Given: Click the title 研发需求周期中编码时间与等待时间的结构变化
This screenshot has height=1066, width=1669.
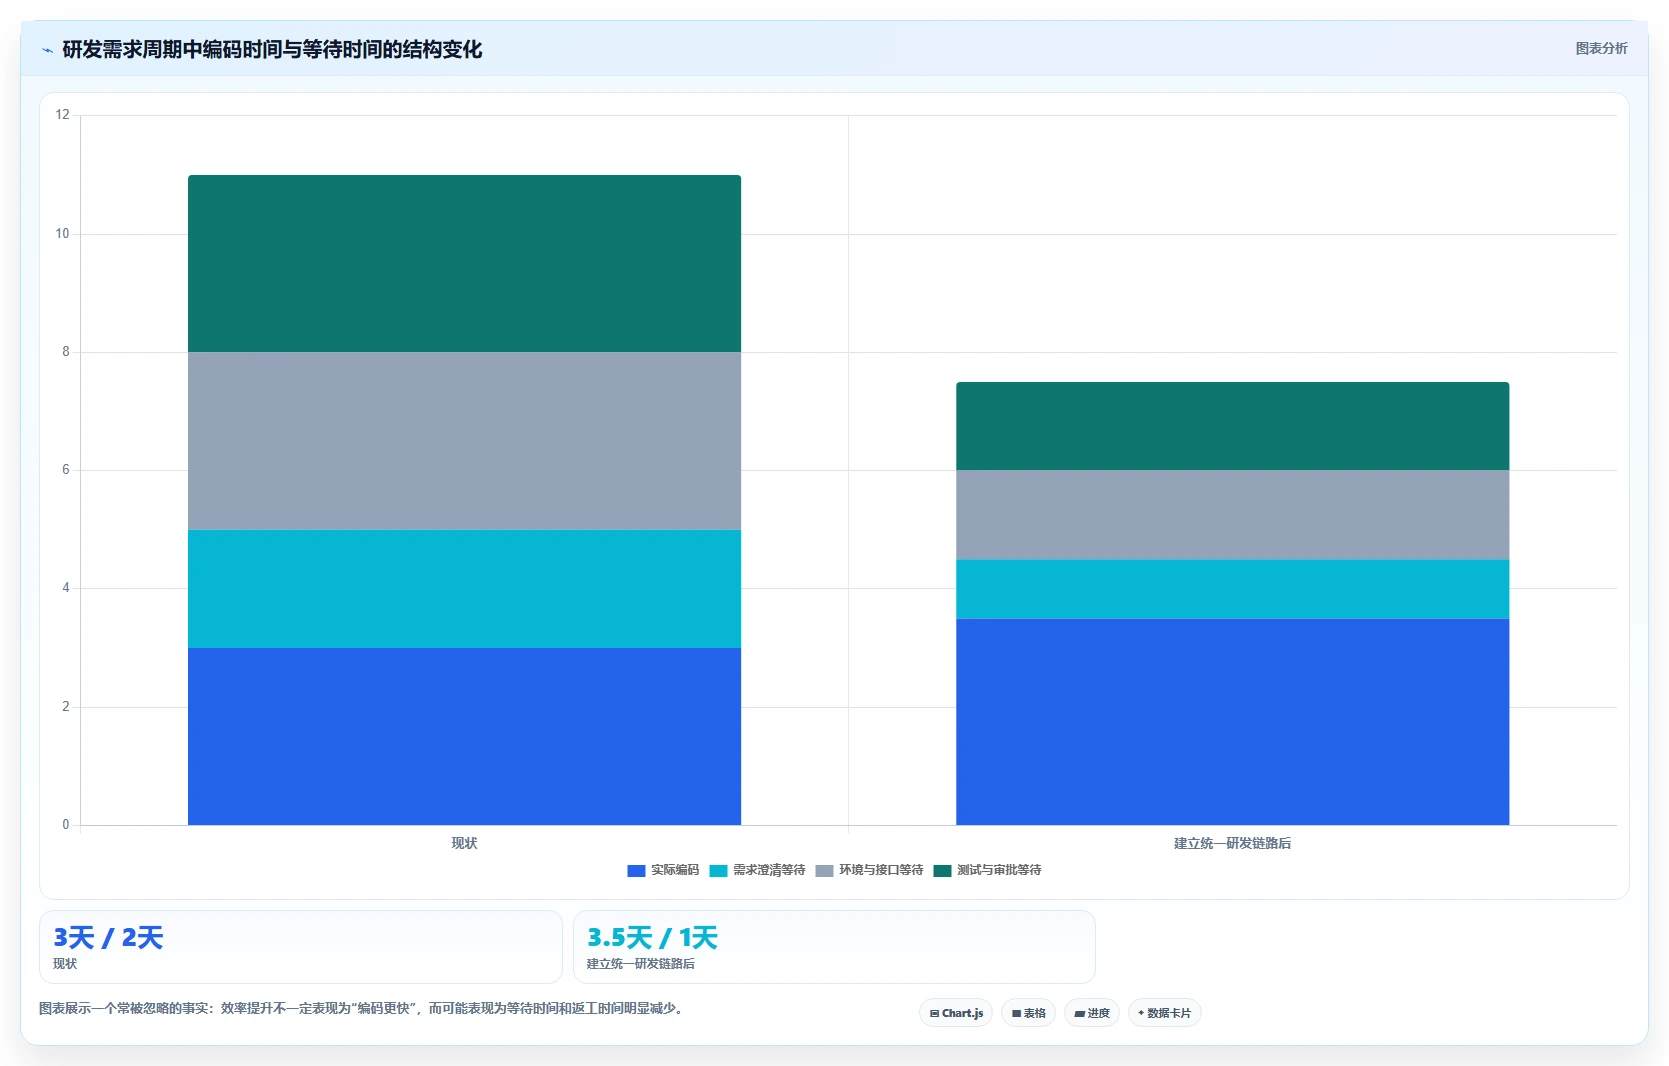Looking at the screenshot, I should pos(272,49).
